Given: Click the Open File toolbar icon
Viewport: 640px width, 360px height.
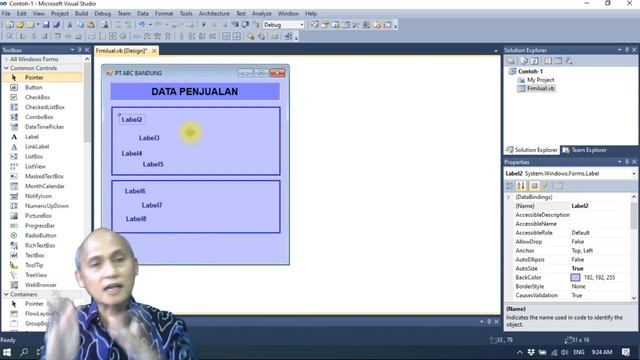Looking at the screenshot, I should (20, 25).
